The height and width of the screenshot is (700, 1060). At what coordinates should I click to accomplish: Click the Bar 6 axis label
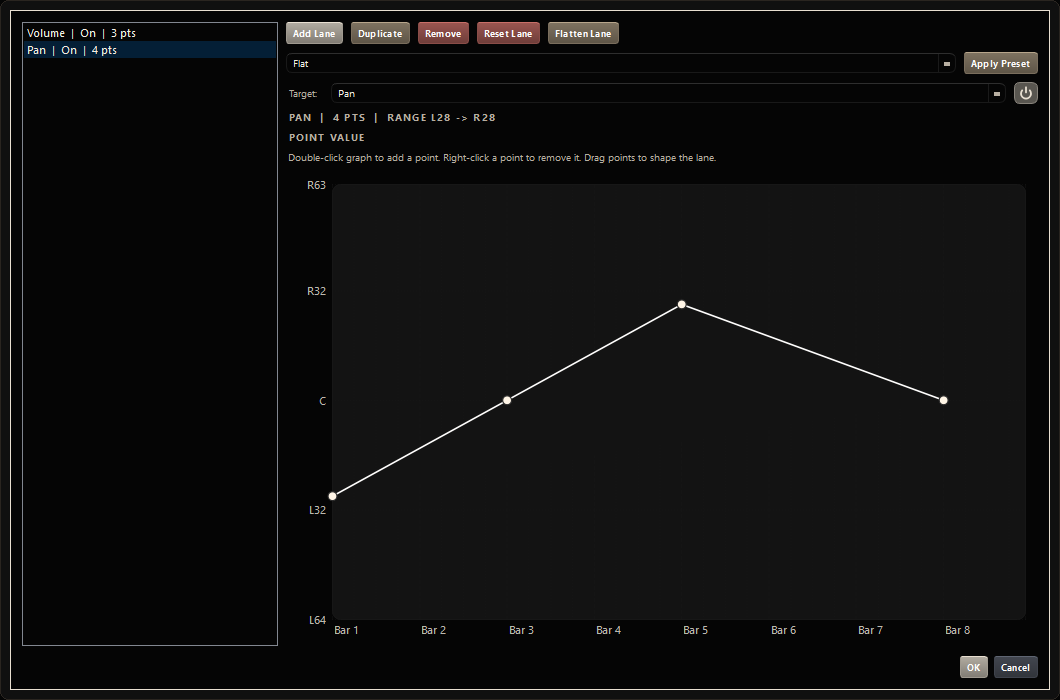tap(784, 630)
